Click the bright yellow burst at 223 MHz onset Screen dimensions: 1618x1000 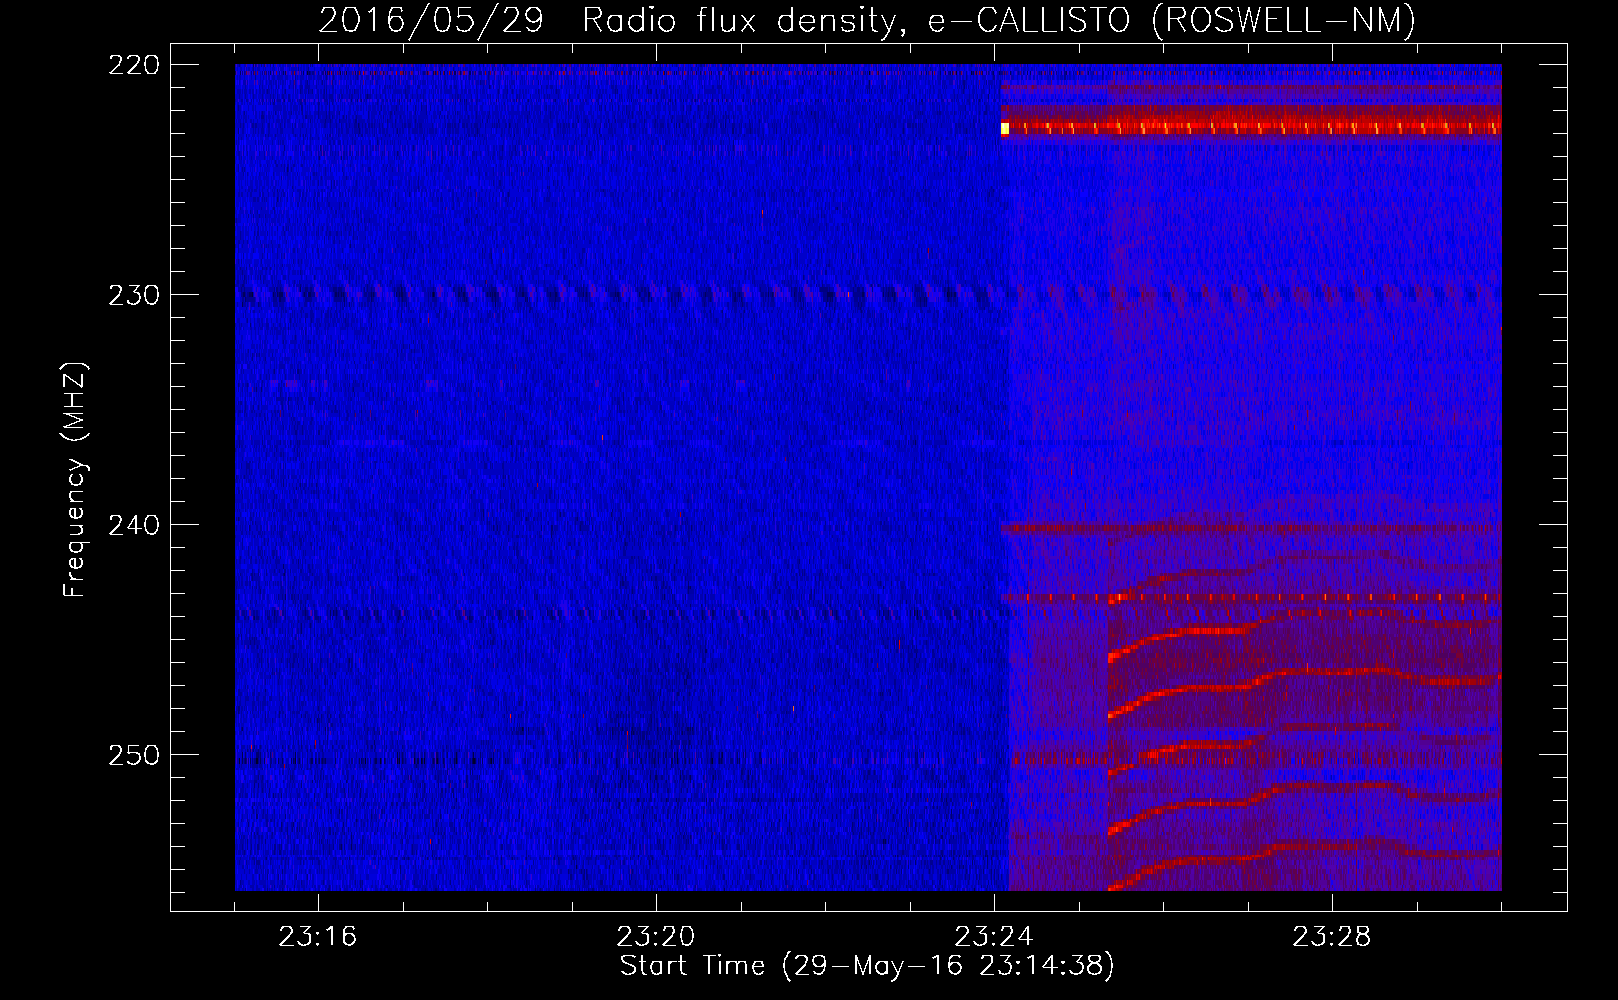(x=1005, y=128)
